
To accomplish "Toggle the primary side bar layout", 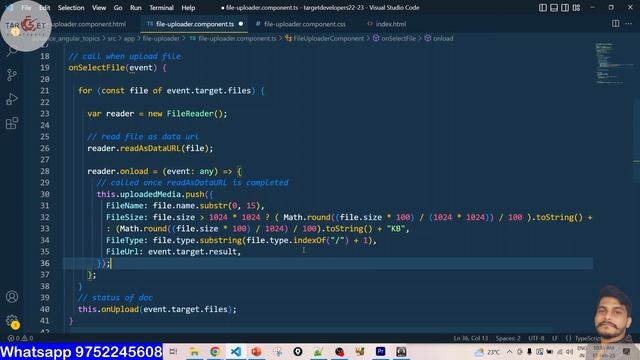I will tap(543, 7).
